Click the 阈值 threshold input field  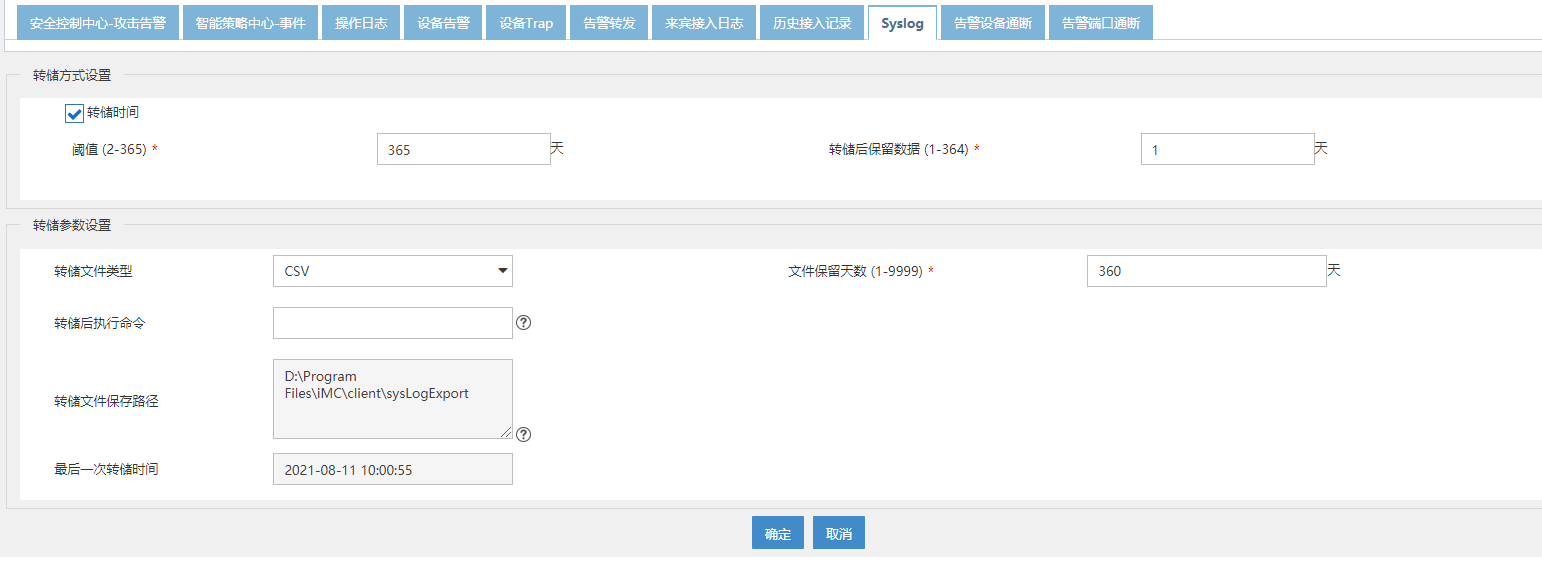[463, 149]
